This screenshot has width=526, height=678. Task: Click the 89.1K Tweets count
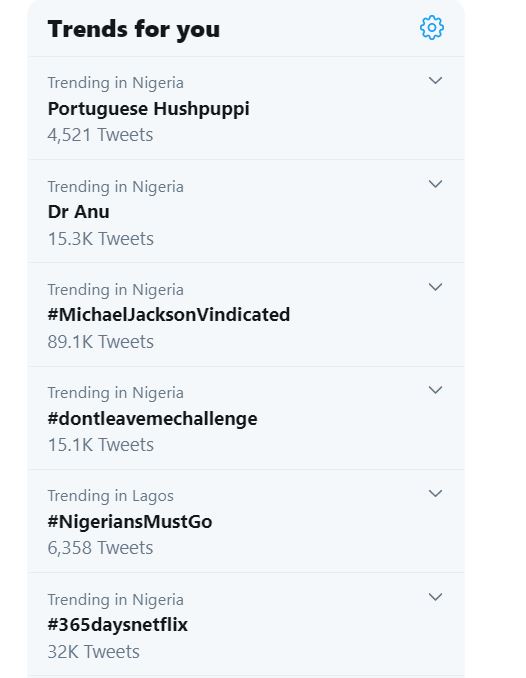(x=101, y=342)
